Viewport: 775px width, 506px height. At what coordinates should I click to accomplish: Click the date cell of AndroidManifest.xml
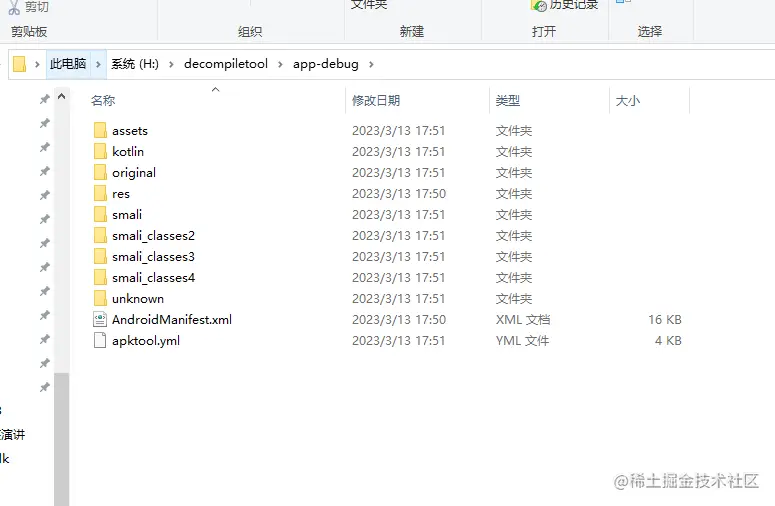399,320
